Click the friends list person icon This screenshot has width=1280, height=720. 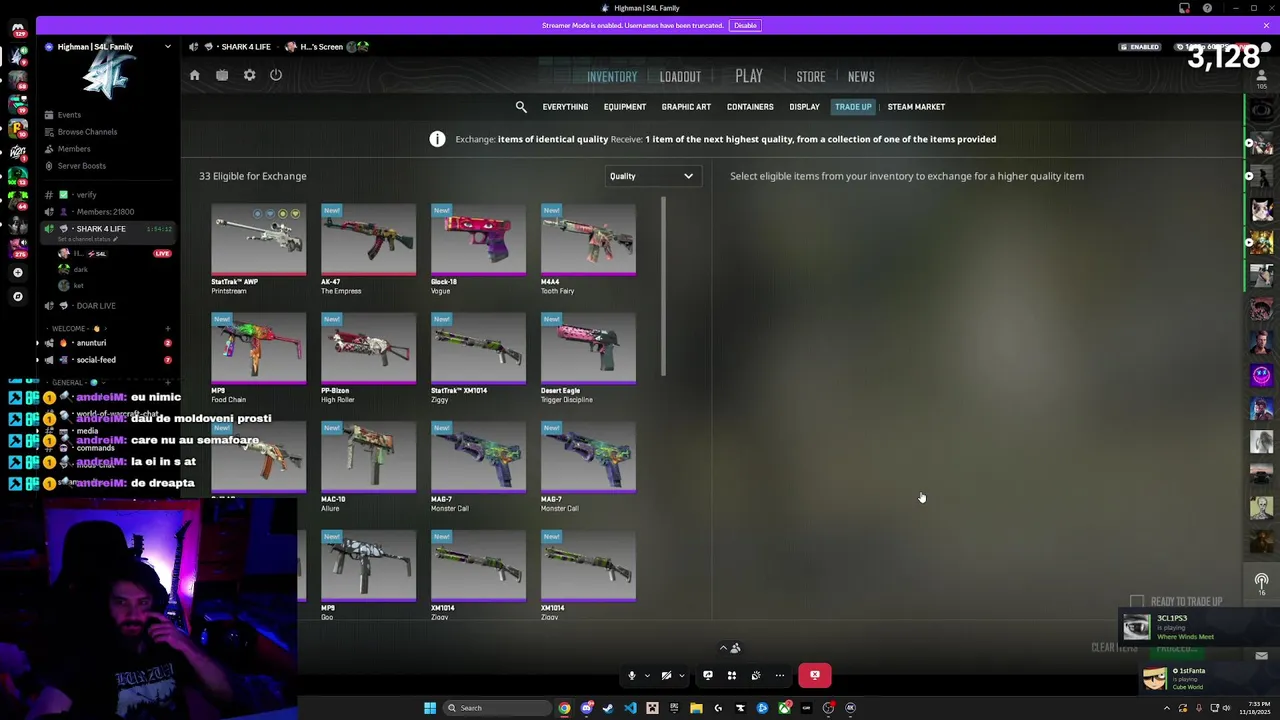pyautogui.click(x=1262, y=76)
